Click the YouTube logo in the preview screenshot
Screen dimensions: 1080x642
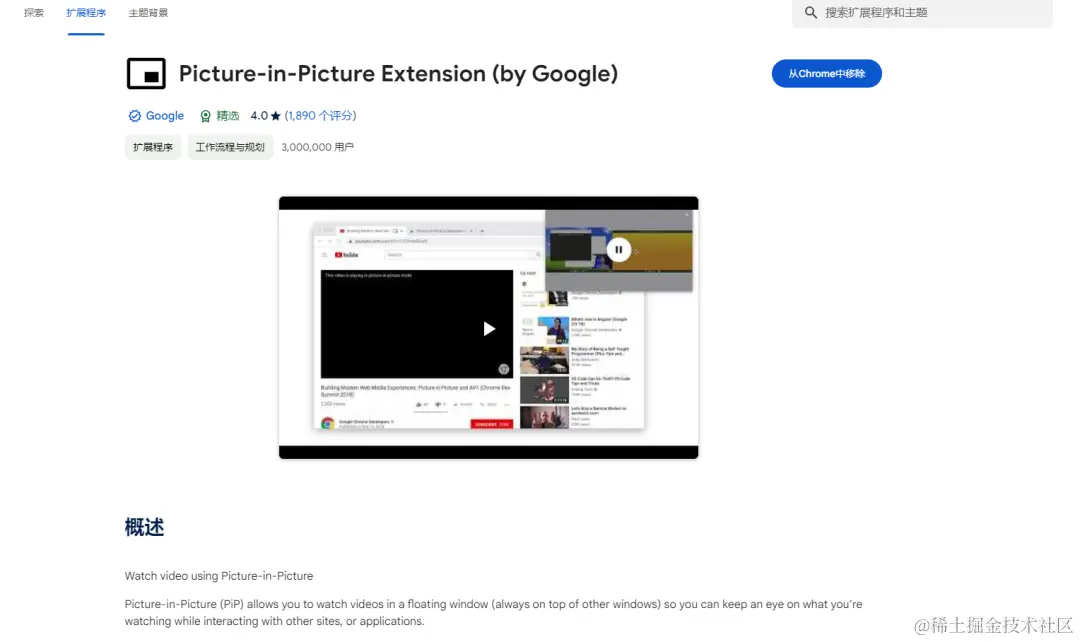click(346, 255)
